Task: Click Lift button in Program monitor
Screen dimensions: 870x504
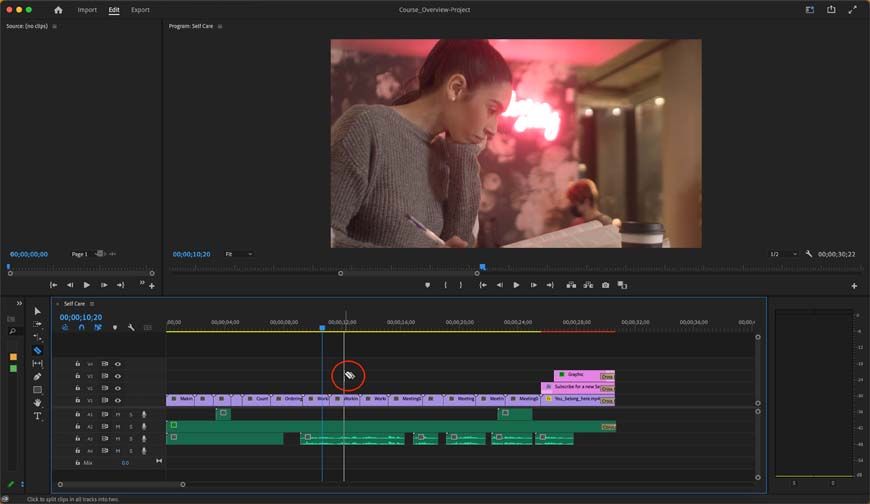Action: pos(571,285)
